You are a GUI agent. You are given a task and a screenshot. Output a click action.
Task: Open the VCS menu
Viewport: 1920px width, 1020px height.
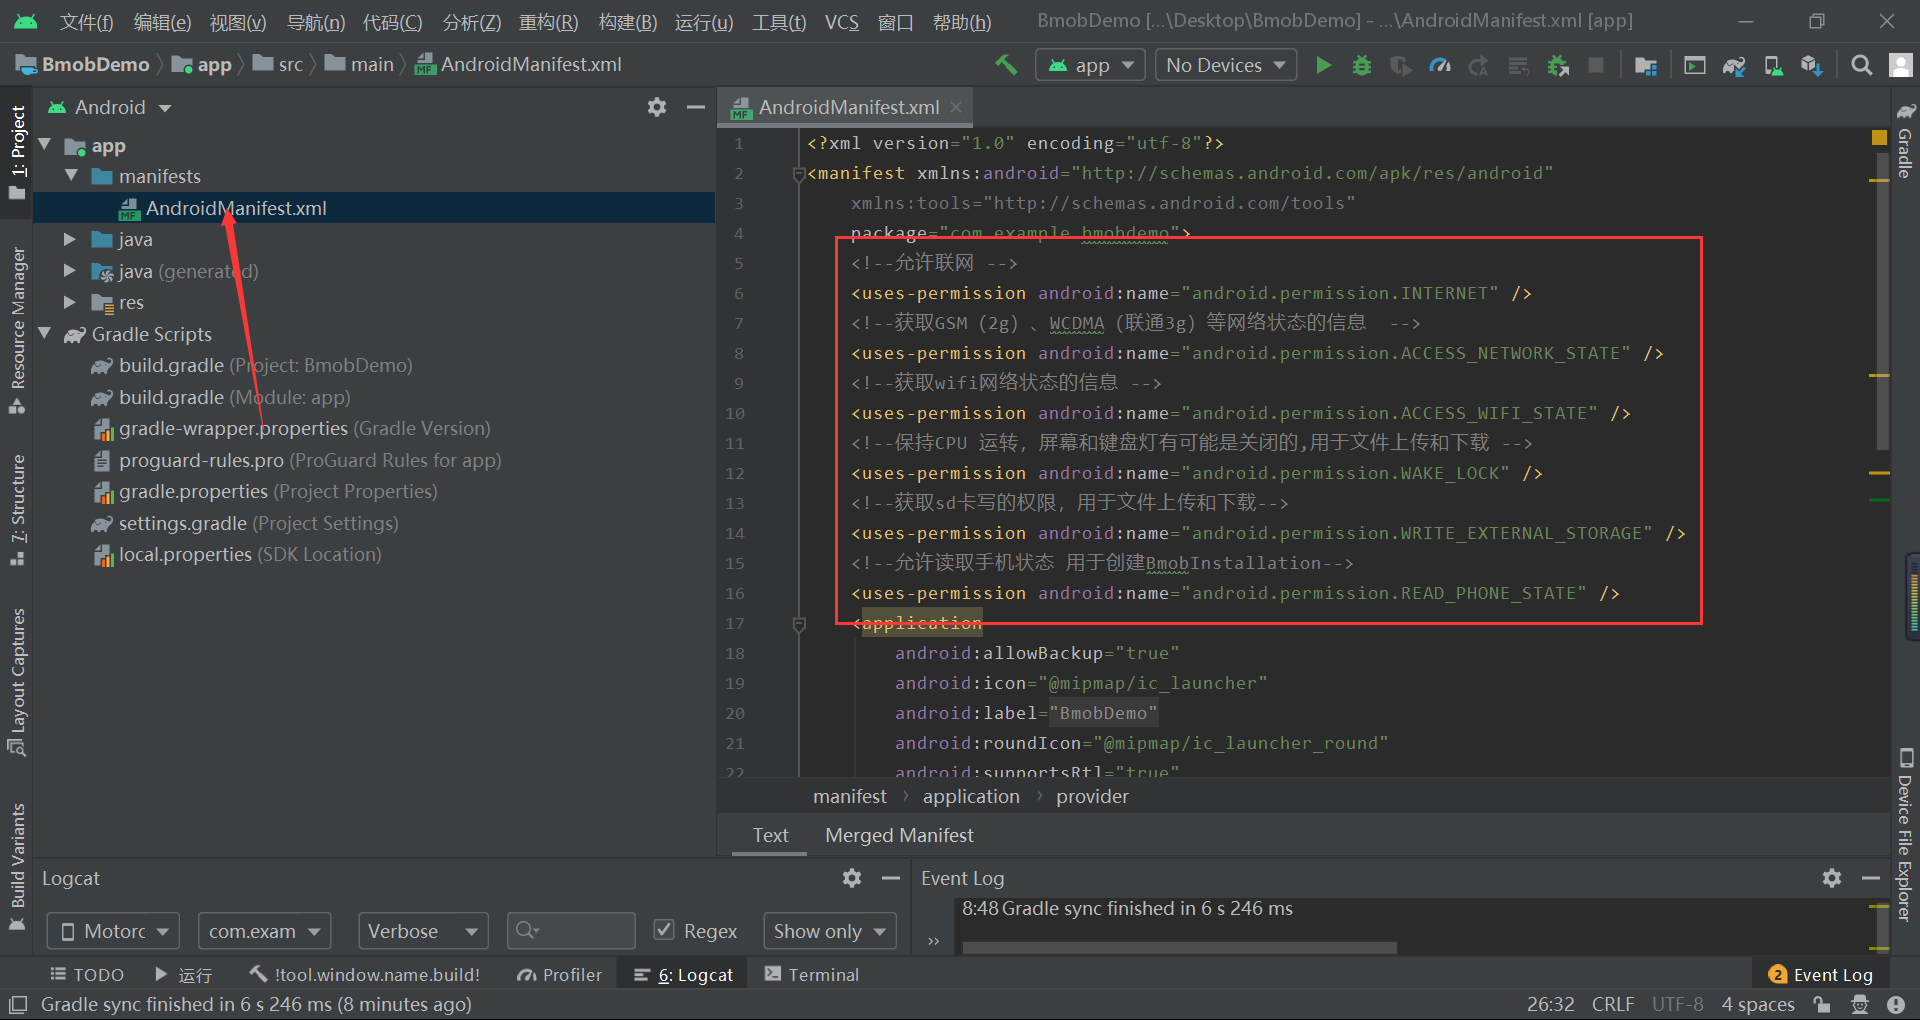click(x=841, y=22)
